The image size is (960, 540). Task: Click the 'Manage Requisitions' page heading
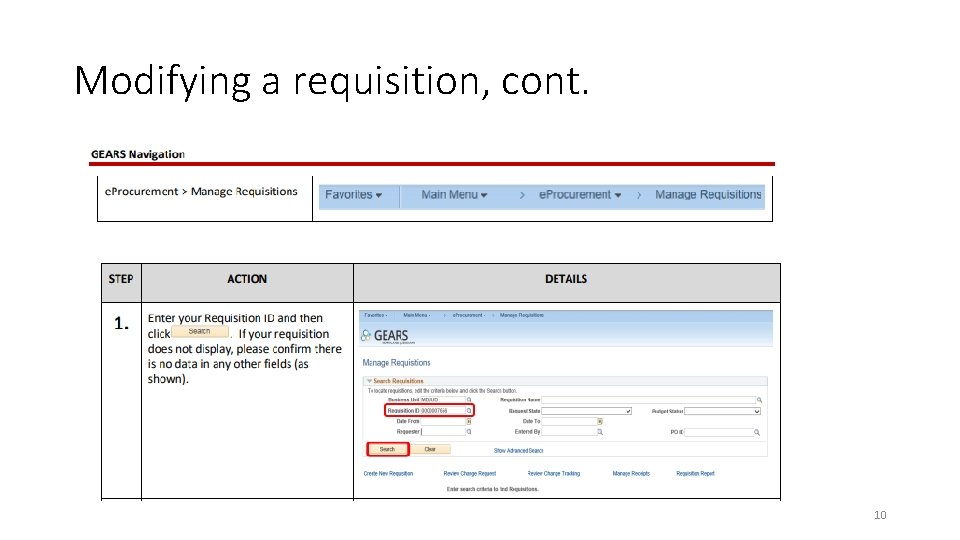[x=396, y=362]
